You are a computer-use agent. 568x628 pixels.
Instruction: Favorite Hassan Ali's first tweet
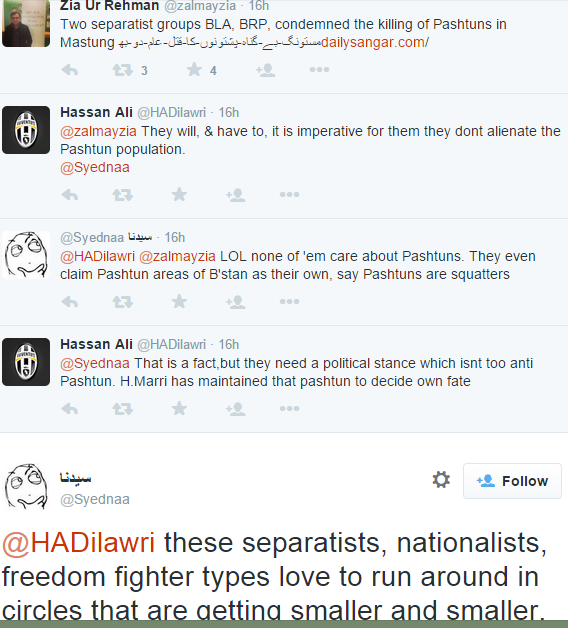coord(179,195)
